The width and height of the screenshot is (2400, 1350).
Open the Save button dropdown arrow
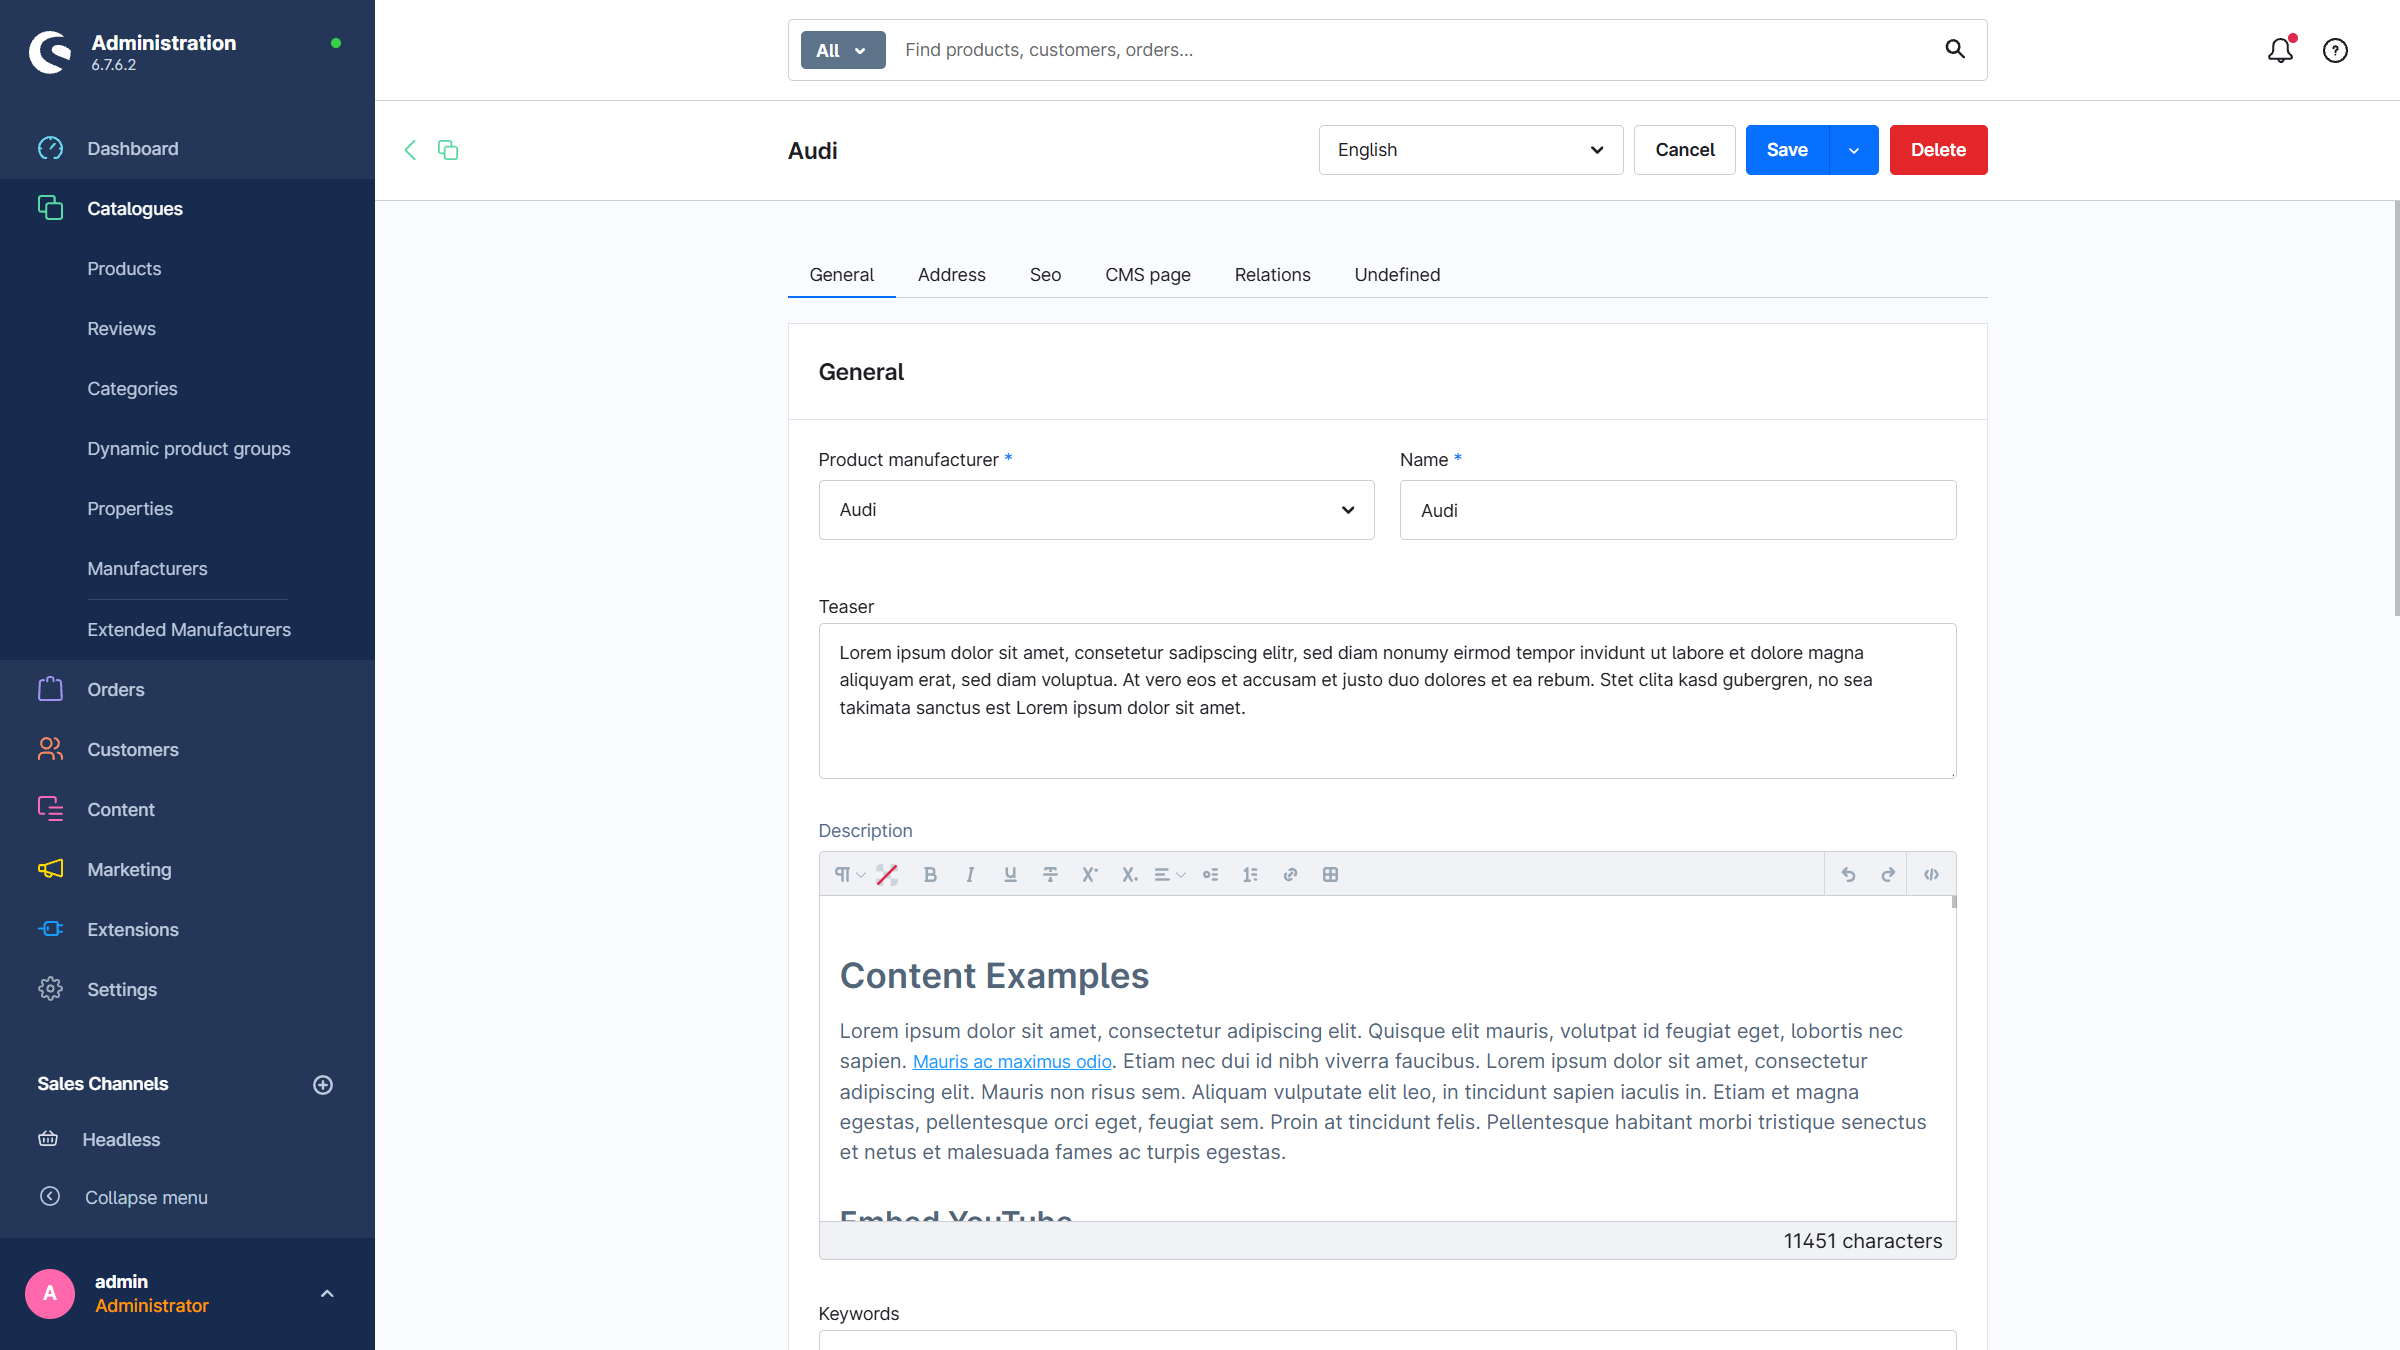tap(1854, 150)
